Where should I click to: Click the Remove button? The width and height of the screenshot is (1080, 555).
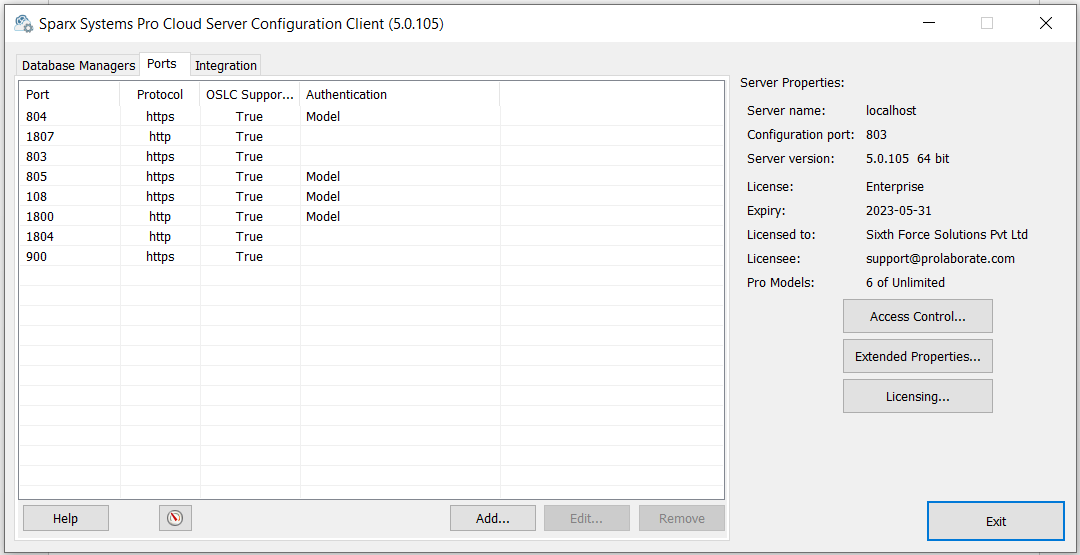(681, 518)
